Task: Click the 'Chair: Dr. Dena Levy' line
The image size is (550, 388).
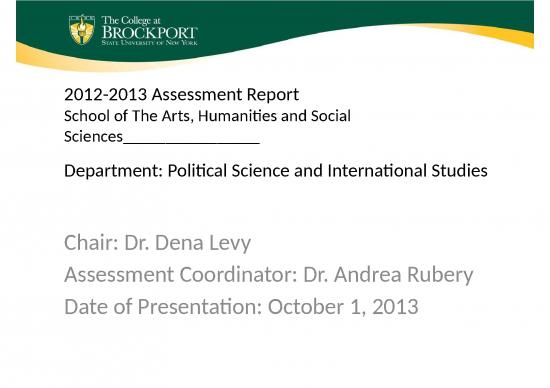Action: (157, 243)
